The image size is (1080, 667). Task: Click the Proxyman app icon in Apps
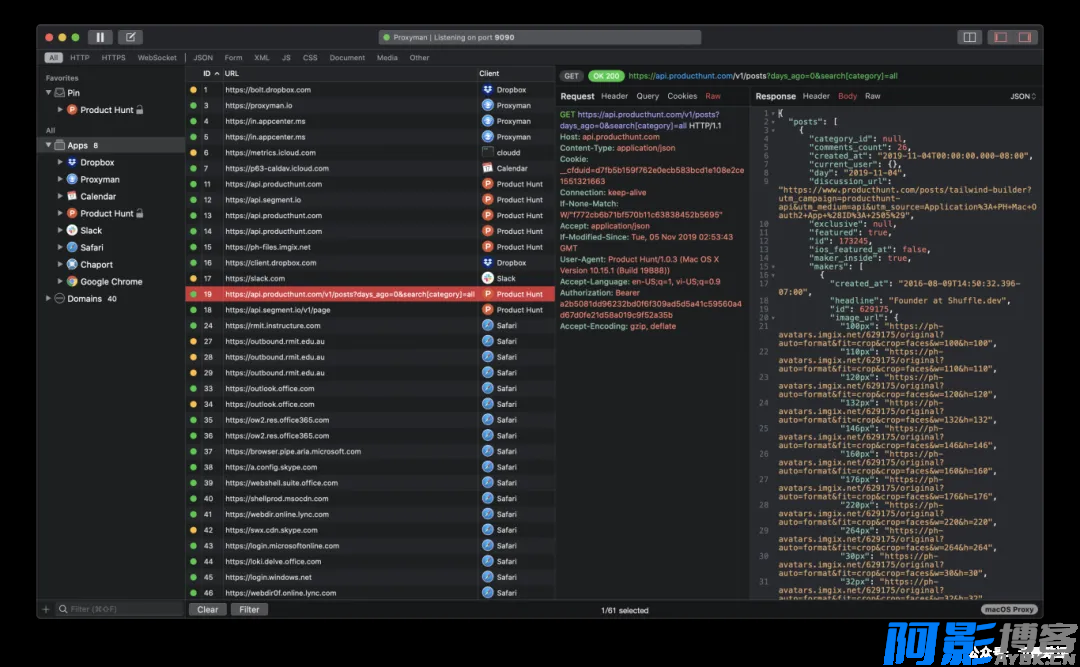(x=72, y=179)
